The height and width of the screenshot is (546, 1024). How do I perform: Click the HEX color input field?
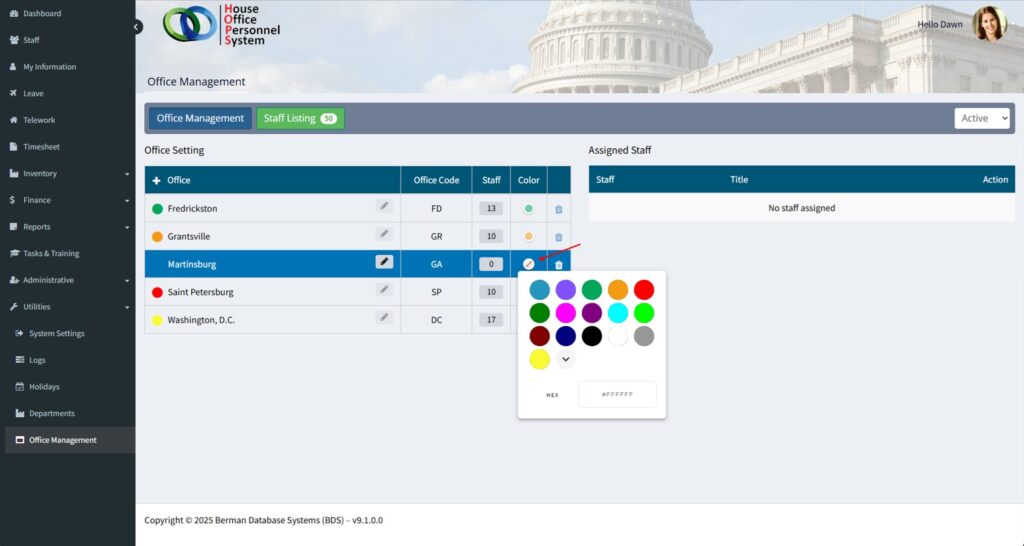pos(617,395)
